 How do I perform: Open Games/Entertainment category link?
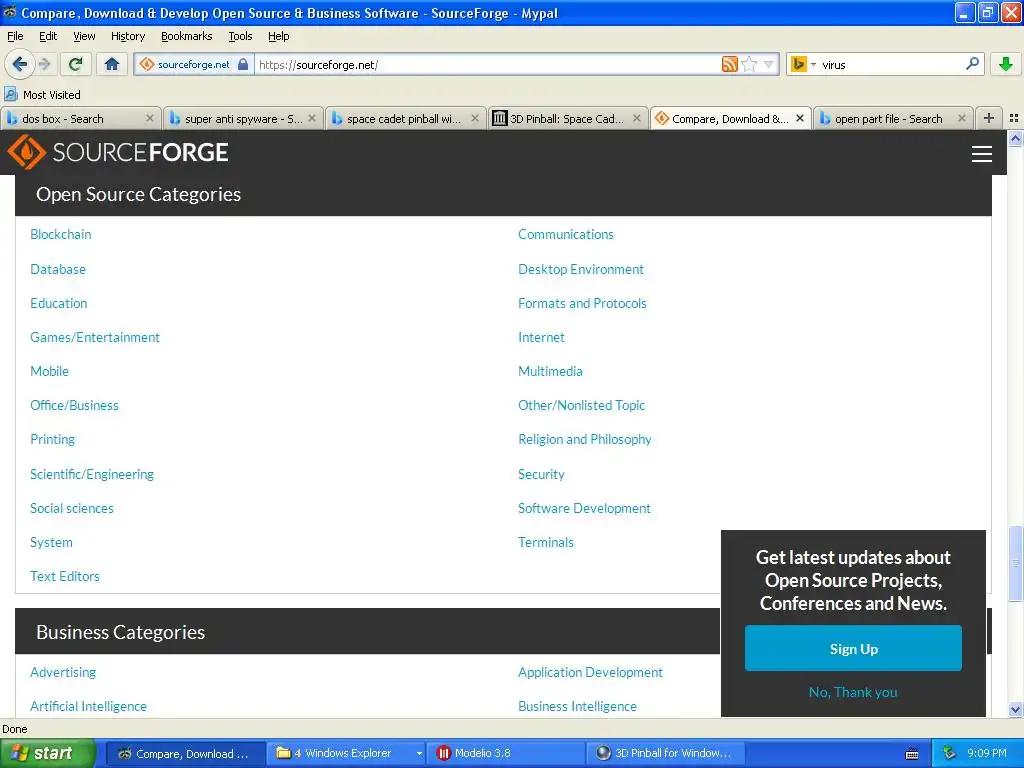pyautogui.click(x=95, y=337)
